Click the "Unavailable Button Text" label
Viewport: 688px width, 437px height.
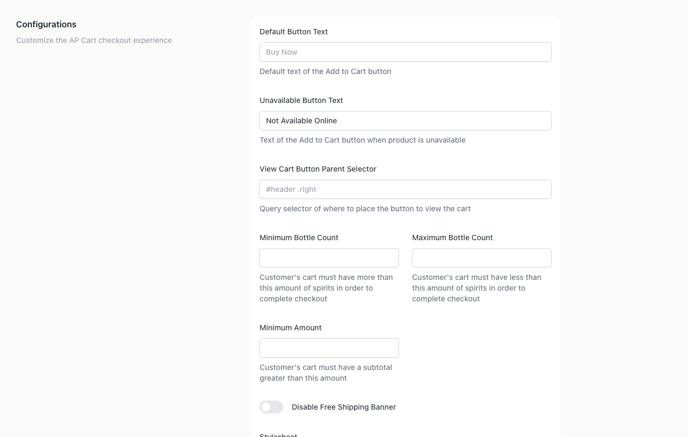click(301, 100)
